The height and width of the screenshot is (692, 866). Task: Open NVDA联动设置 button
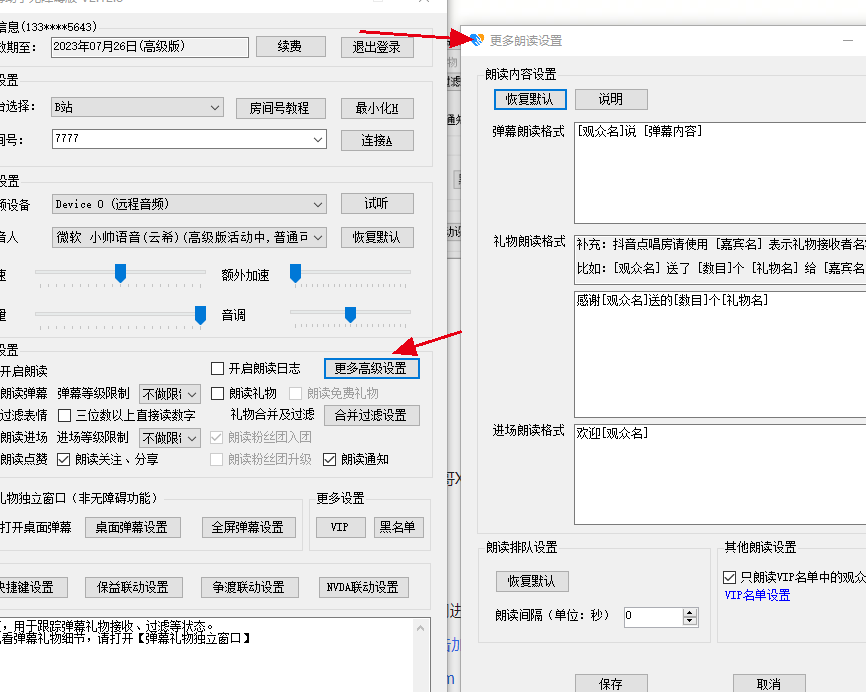363,588
